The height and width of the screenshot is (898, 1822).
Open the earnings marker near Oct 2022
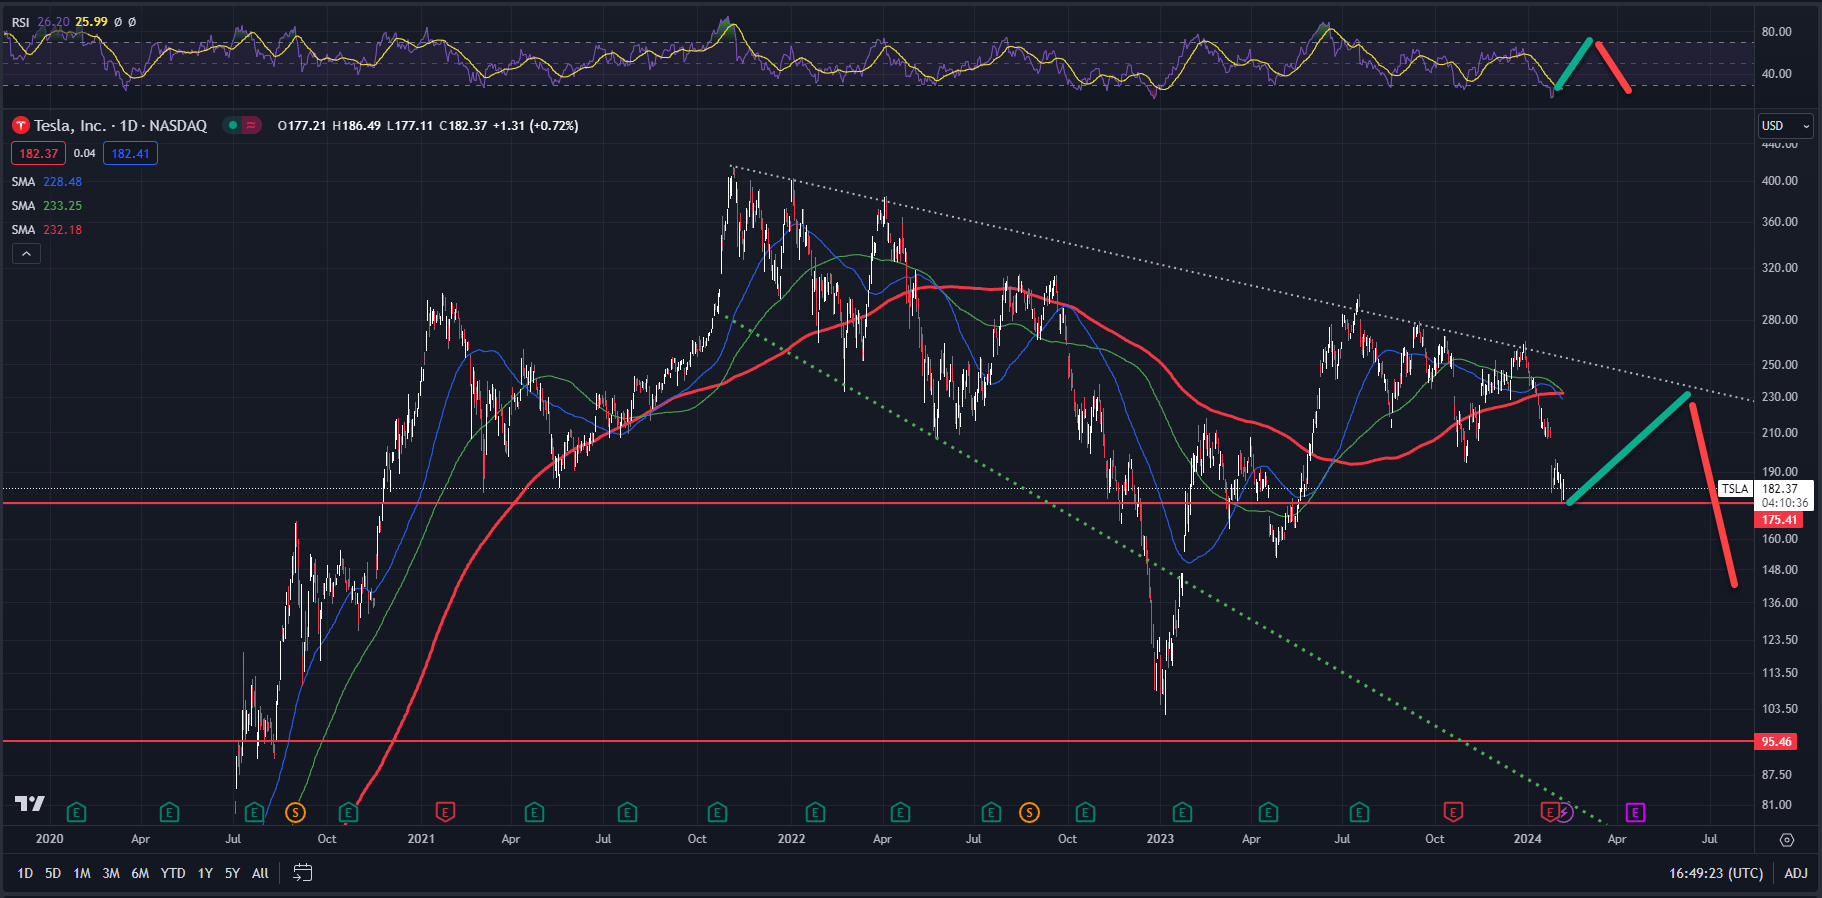click(1085, 813)
